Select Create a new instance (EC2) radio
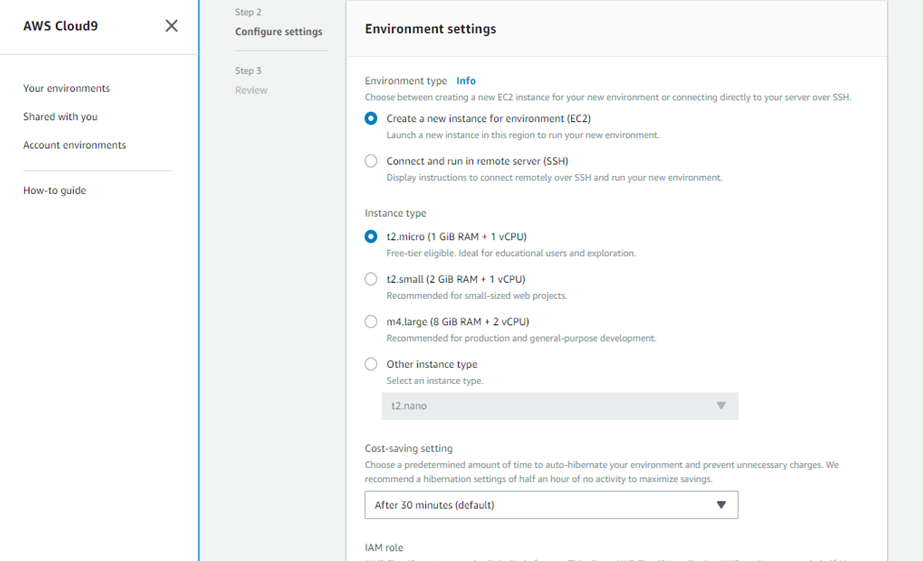 tap(371, 118)
